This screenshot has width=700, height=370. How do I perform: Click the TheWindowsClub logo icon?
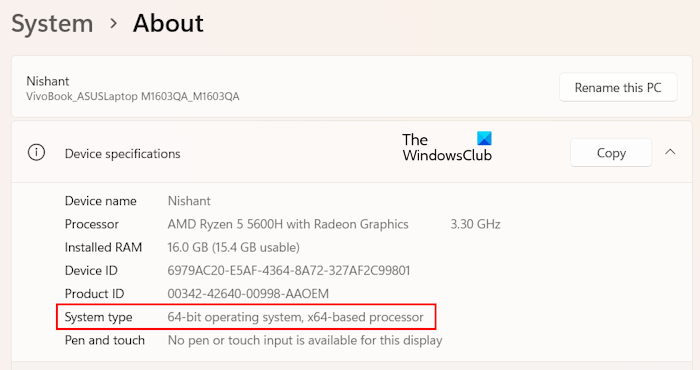click(x=484, y=138)
